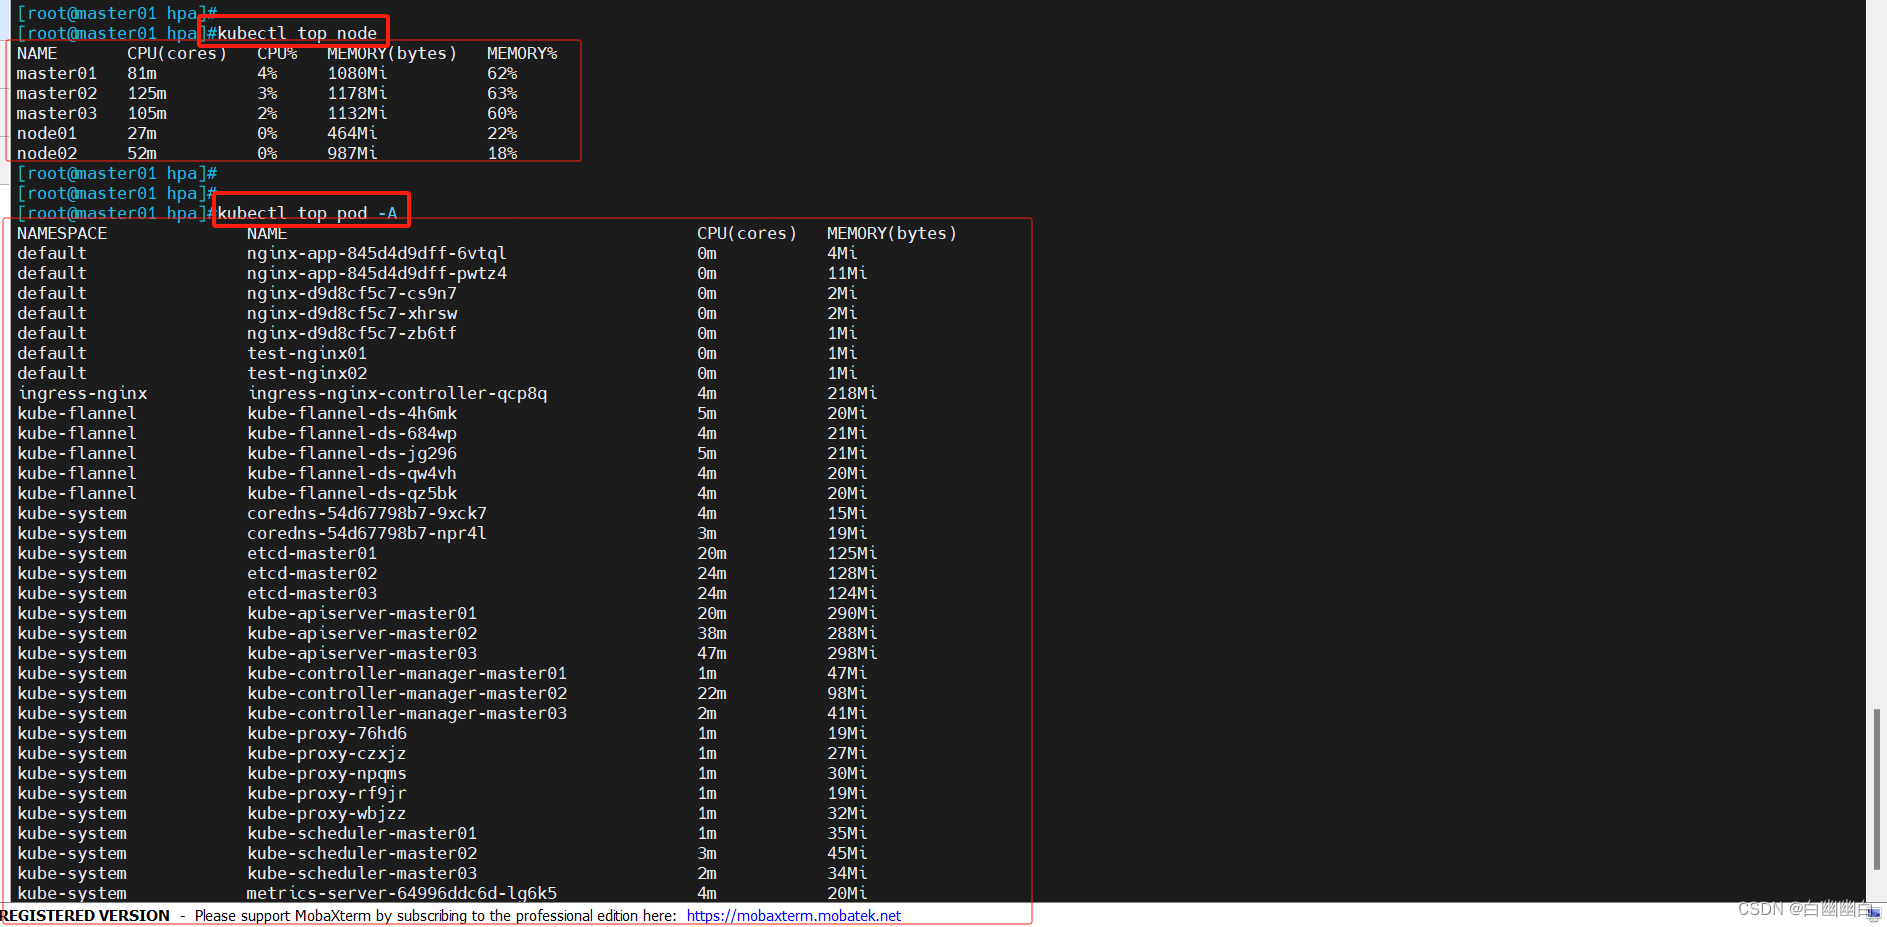The image size is (1887, 927).
Task: Click memory value '128Mi' of etcd-master02
Action: 852,573
